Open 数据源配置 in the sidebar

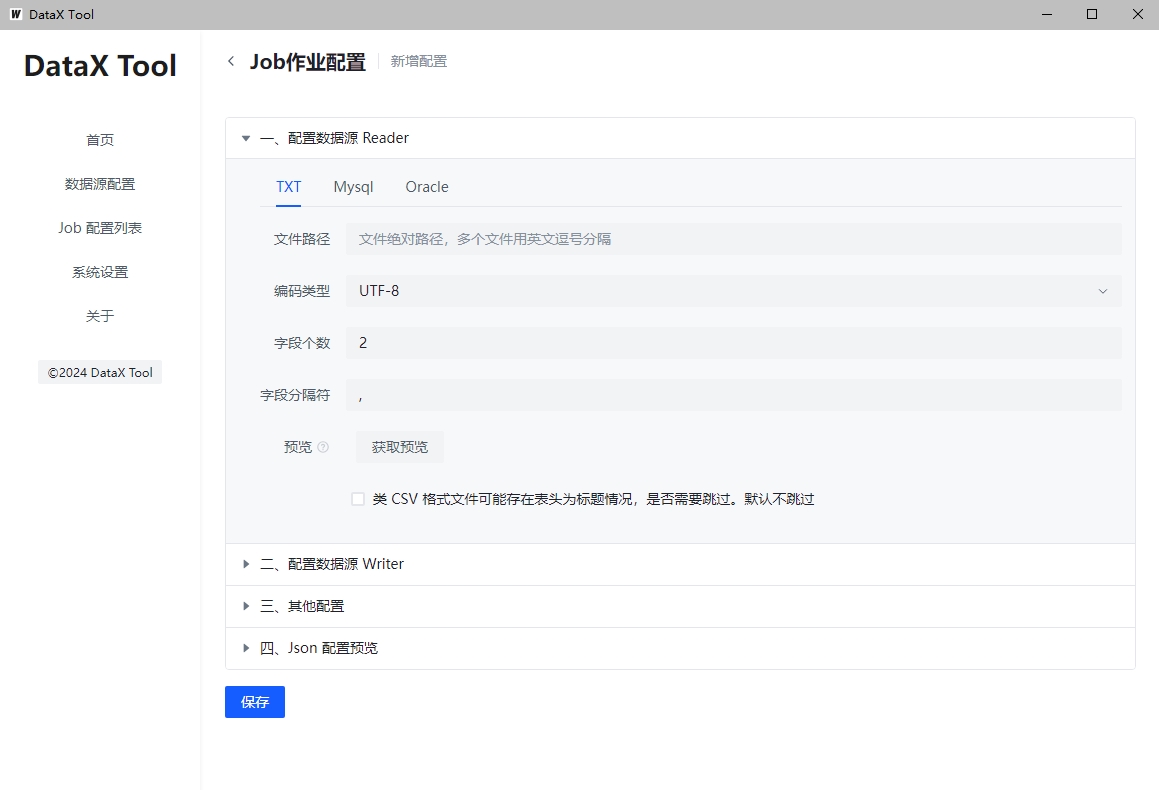click(100, 184)
